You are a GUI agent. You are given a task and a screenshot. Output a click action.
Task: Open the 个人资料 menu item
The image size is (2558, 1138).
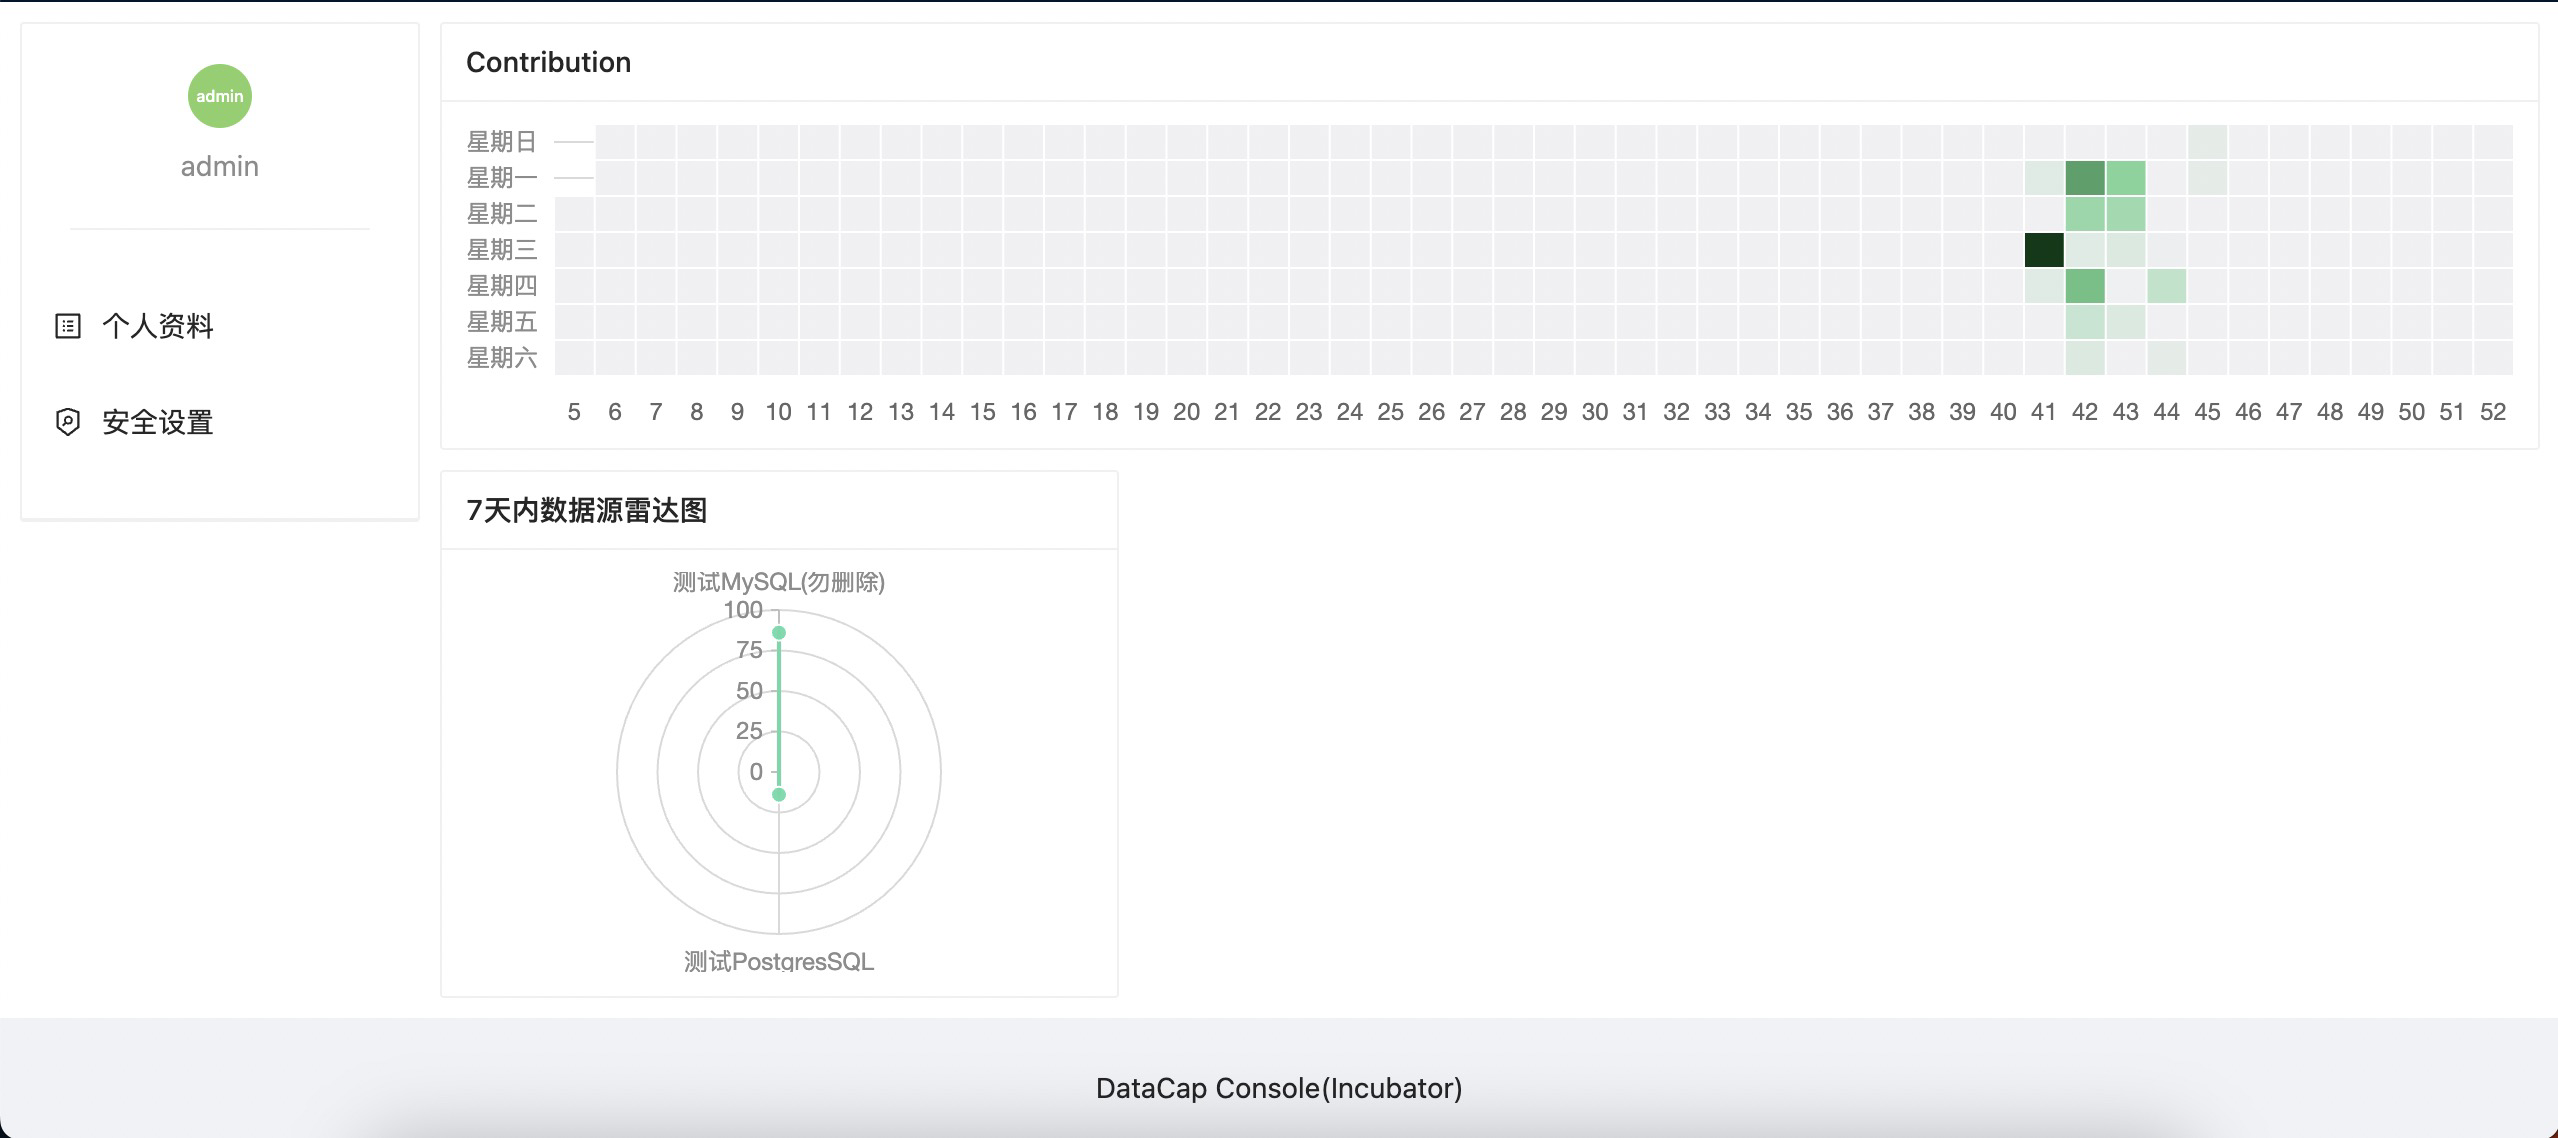point(157,326)
